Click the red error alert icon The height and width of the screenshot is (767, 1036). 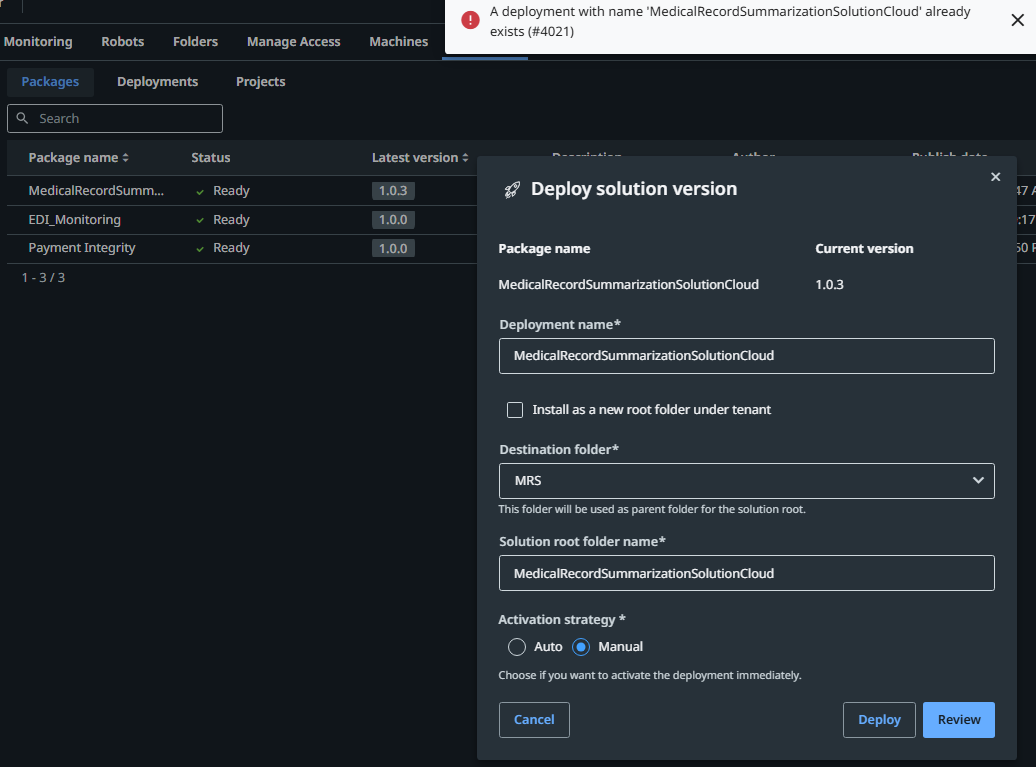[470, 20]
